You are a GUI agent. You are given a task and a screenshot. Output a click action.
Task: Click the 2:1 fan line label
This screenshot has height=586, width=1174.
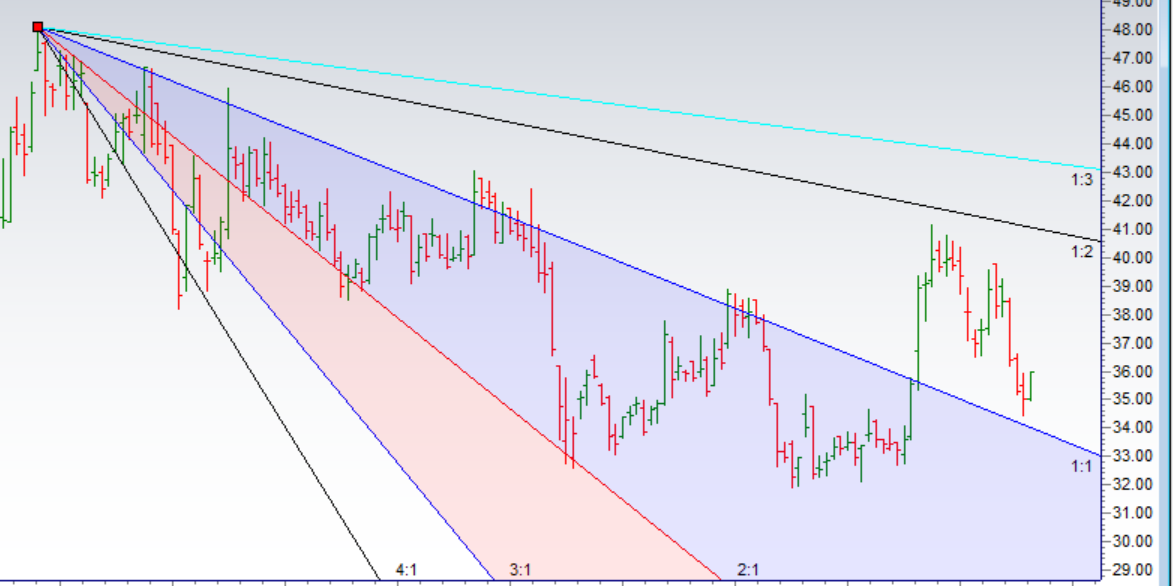click(748, 571)
